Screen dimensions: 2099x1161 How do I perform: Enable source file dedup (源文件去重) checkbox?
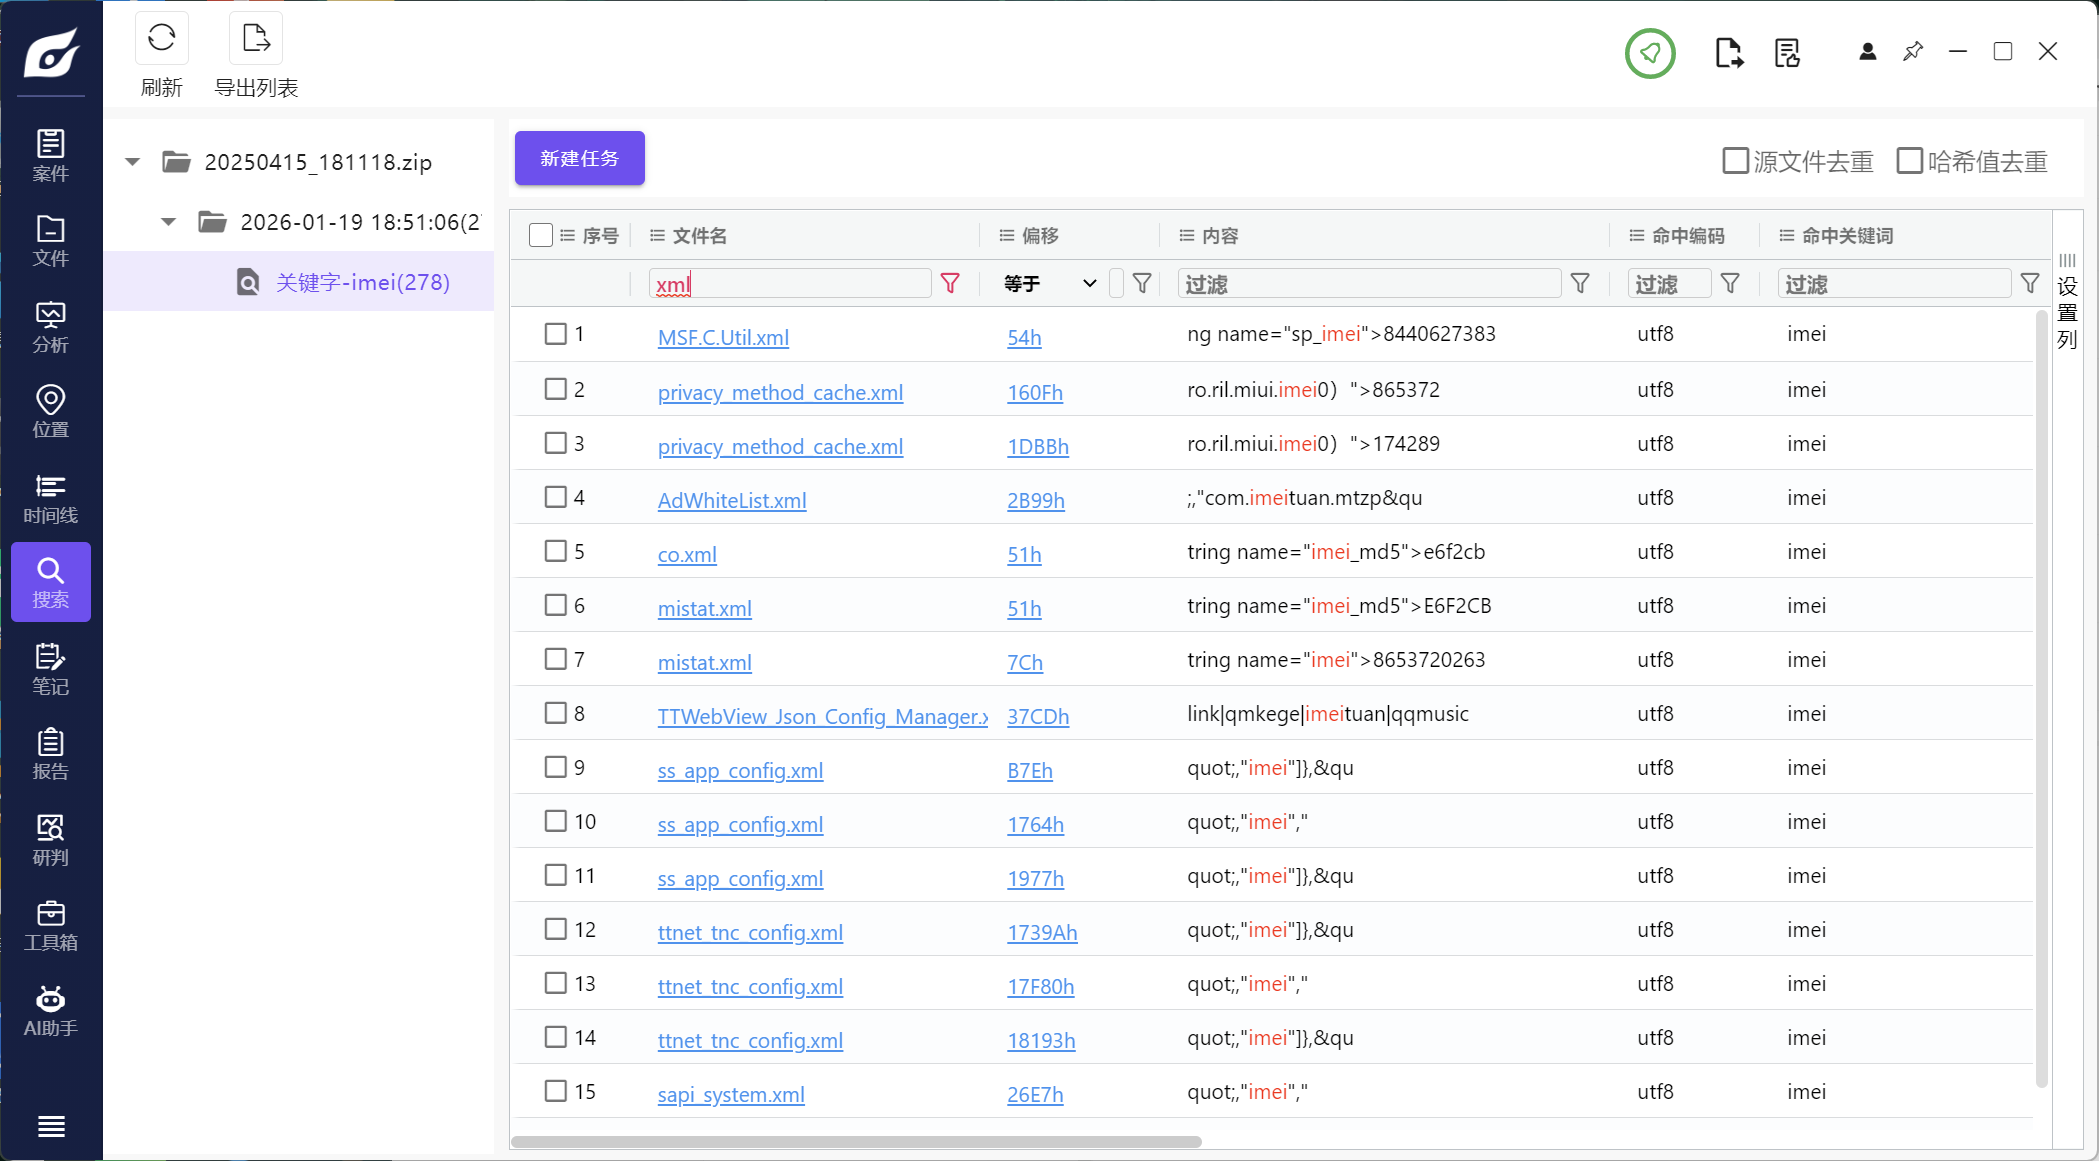pos(1735,161)
